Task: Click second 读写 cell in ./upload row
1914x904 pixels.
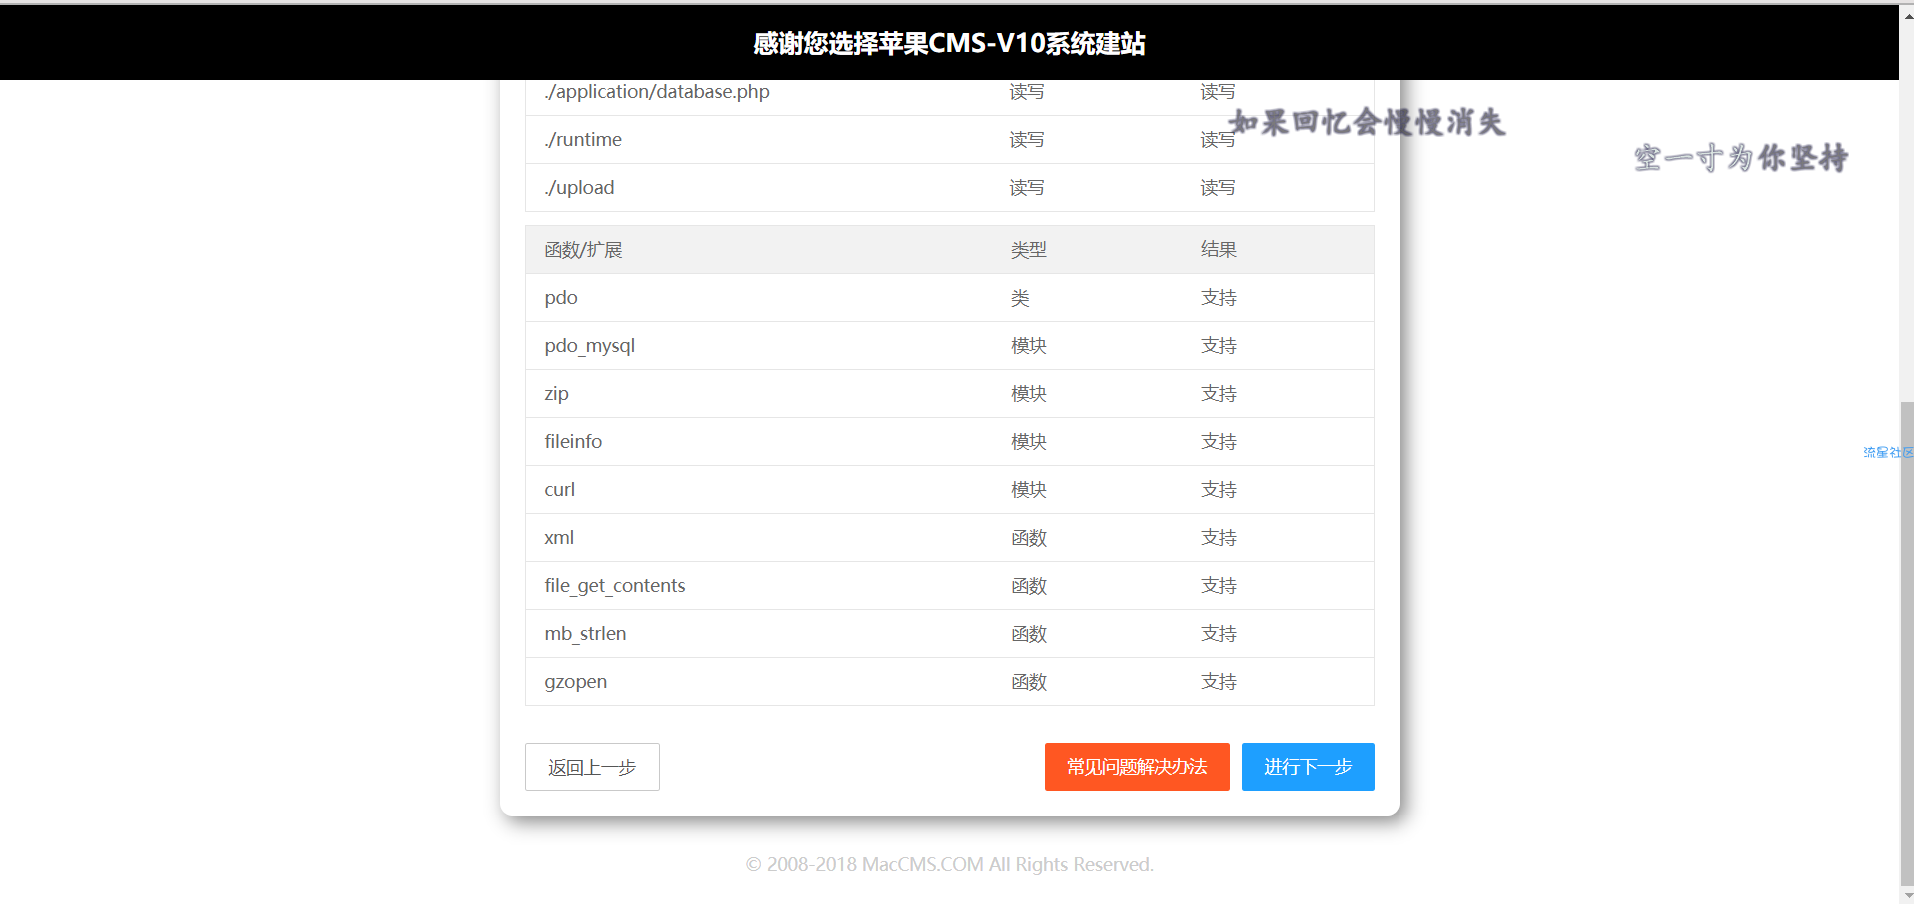Action: (x=1217, y=187)
